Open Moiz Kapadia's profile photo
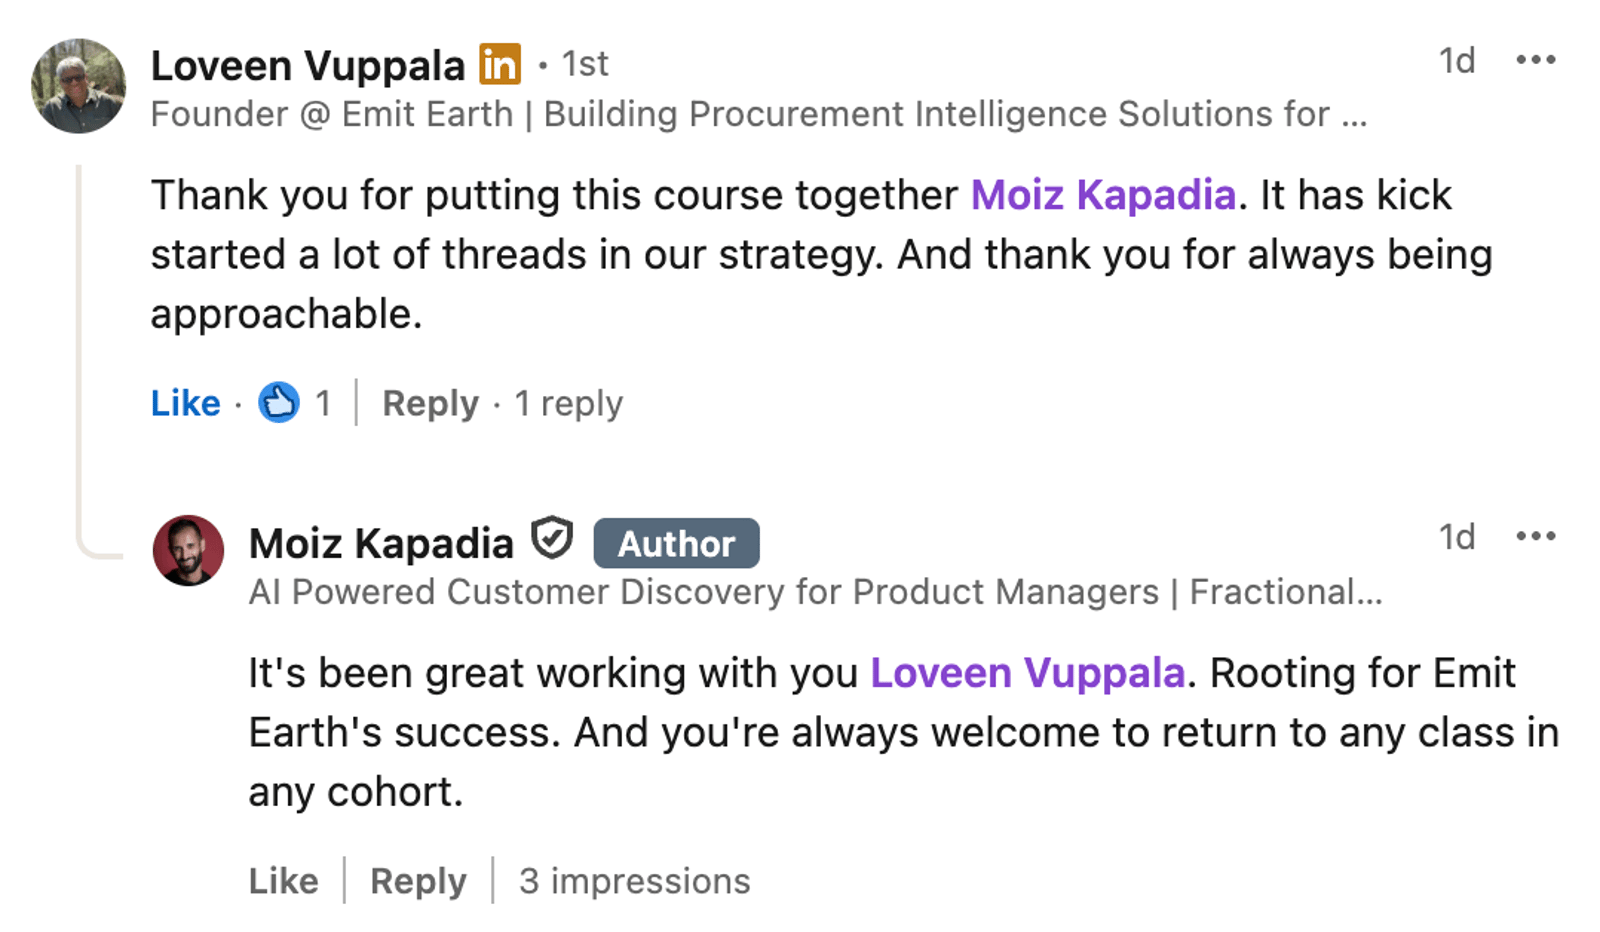Screen dimensions: 1600x932 pos(188,550)
